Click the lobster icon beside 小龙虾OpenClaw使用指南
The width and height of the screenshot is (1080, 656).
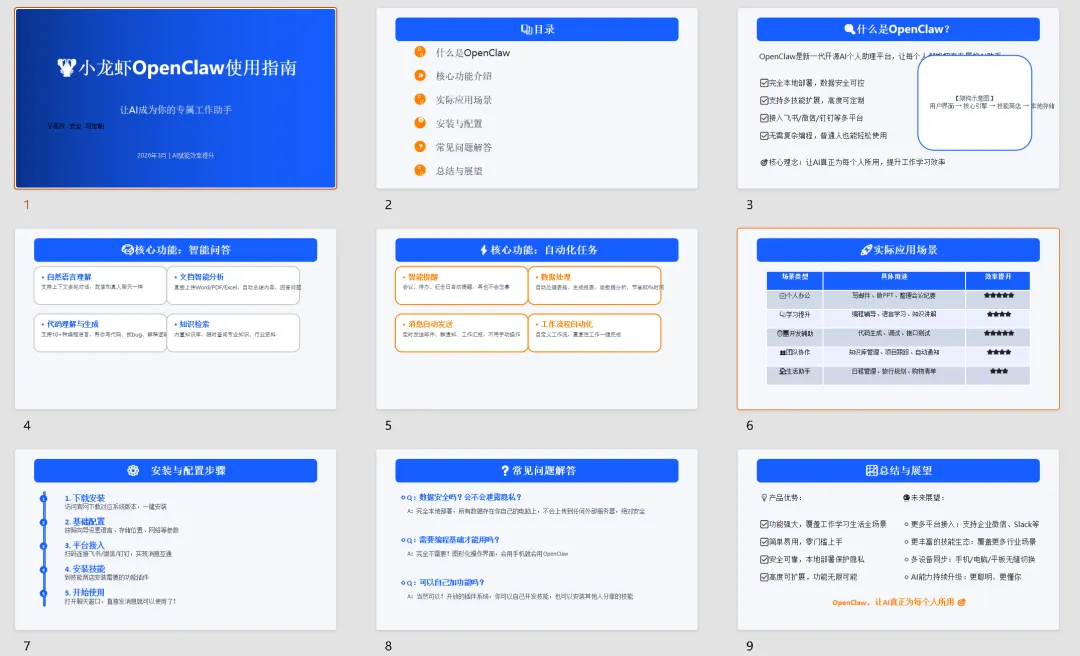[66, 68]
